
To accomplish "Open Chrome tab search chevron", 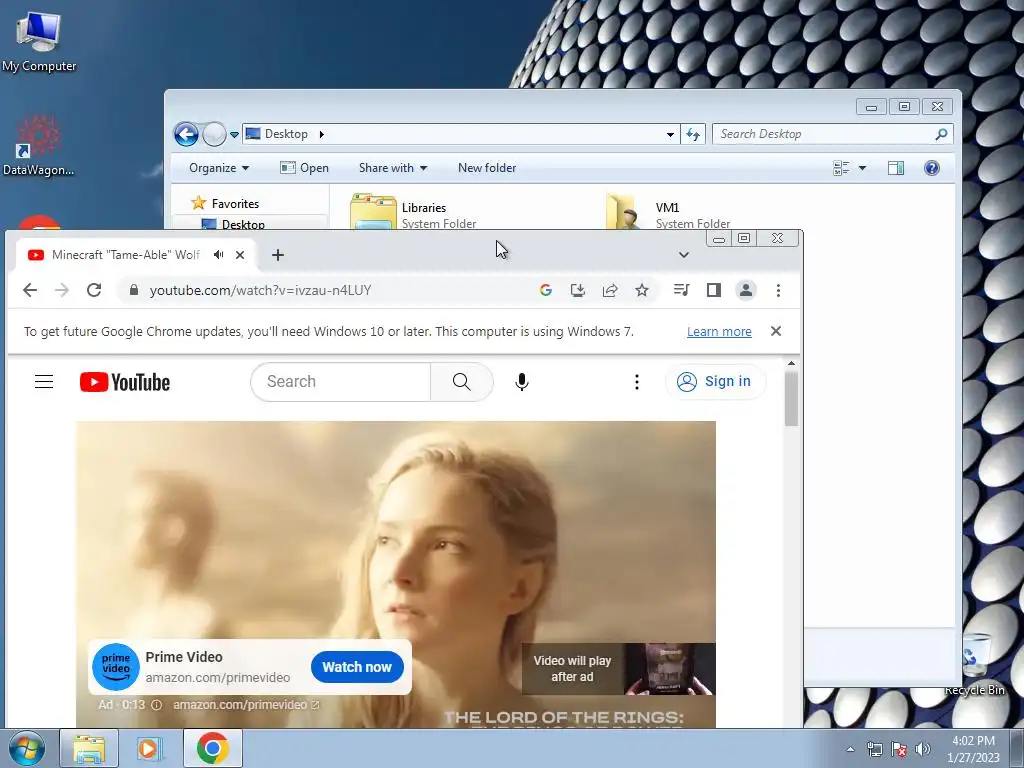I will [x=684, y=255].
